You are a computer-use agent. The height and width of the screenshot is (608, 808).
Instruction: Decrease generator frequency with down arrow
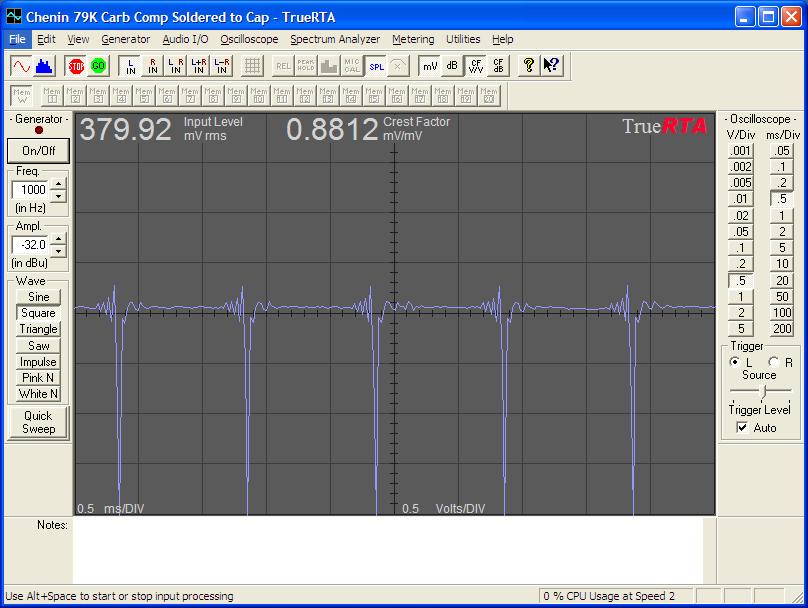[x=58, y=196]
